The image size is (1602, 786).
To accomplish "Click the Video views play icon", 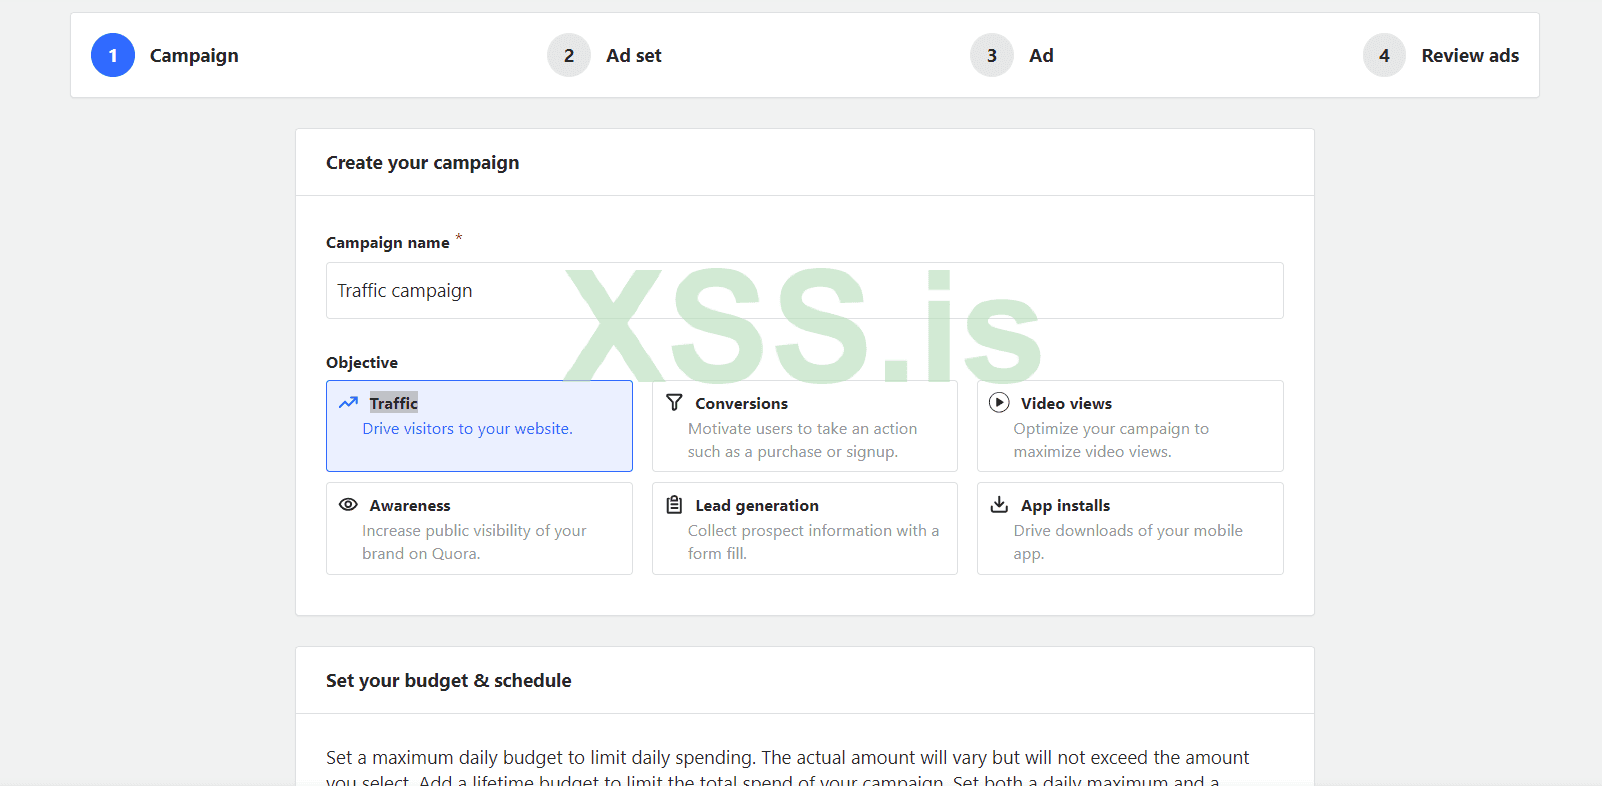I will (x=999, y=403).
